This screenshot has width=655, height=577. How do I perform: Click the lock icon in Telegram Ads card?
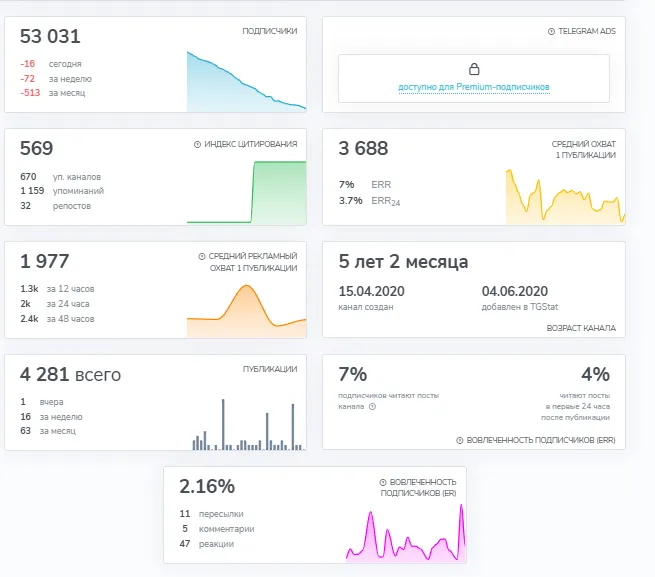coord(474,69)
